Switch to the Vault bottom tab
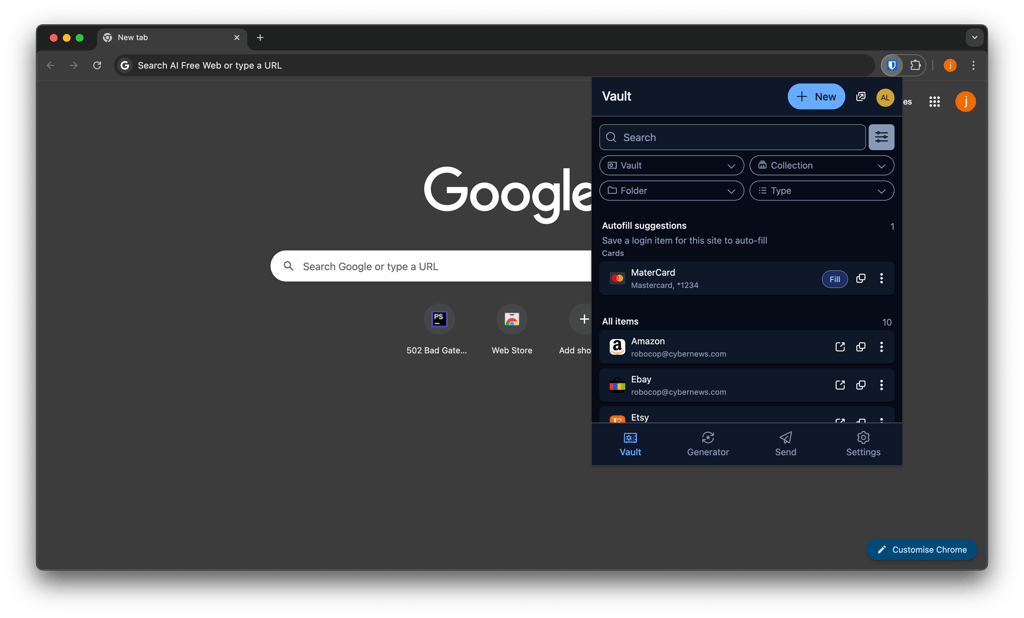Image resolution: width=1024 pixels, height=618 pixels. [x=630, y=444]
